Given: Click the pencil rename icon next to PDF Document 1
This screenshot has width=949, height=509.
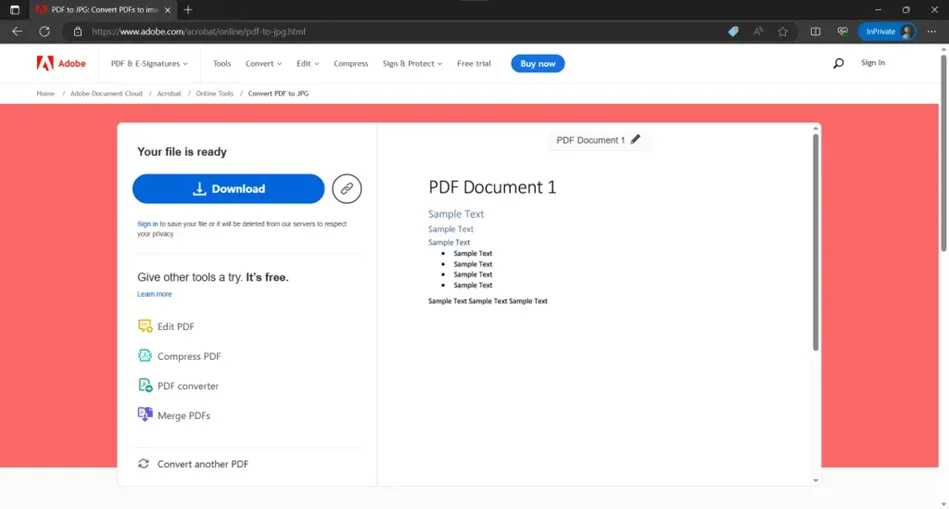Looking at the screenshot, I should pyautogui.click(x=635, y=140).
